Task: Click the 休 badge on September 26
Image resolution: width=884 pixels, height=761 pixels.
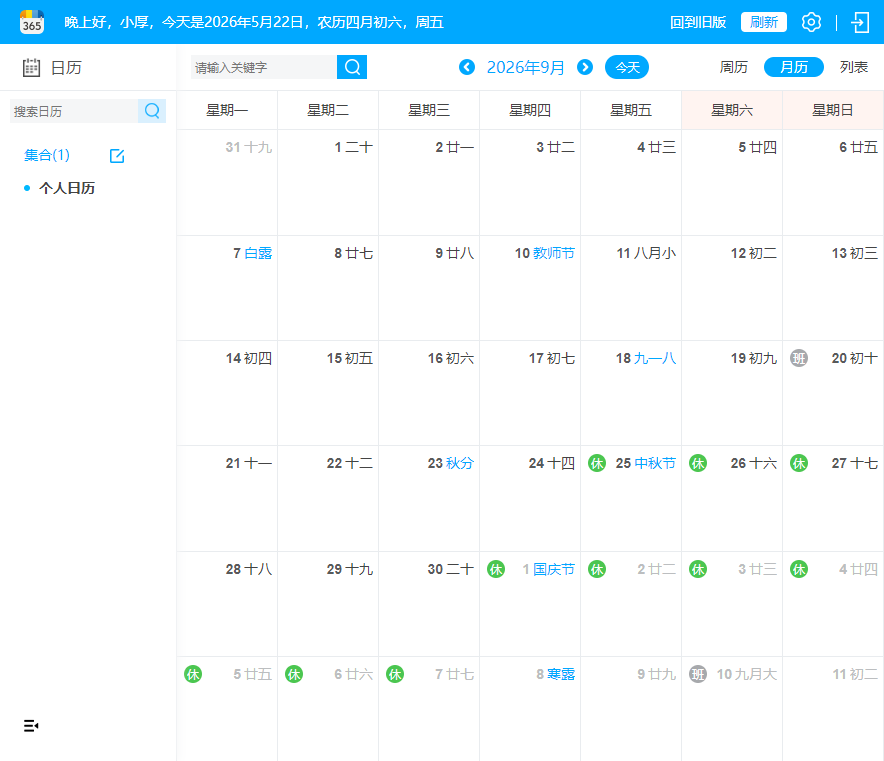Action: click(x=698, y=463)
